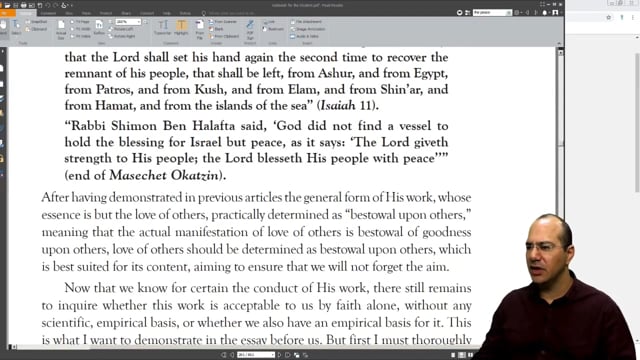The image size is (640, 360).
Task: Set view to Actual Size
Action: [61, 29]
